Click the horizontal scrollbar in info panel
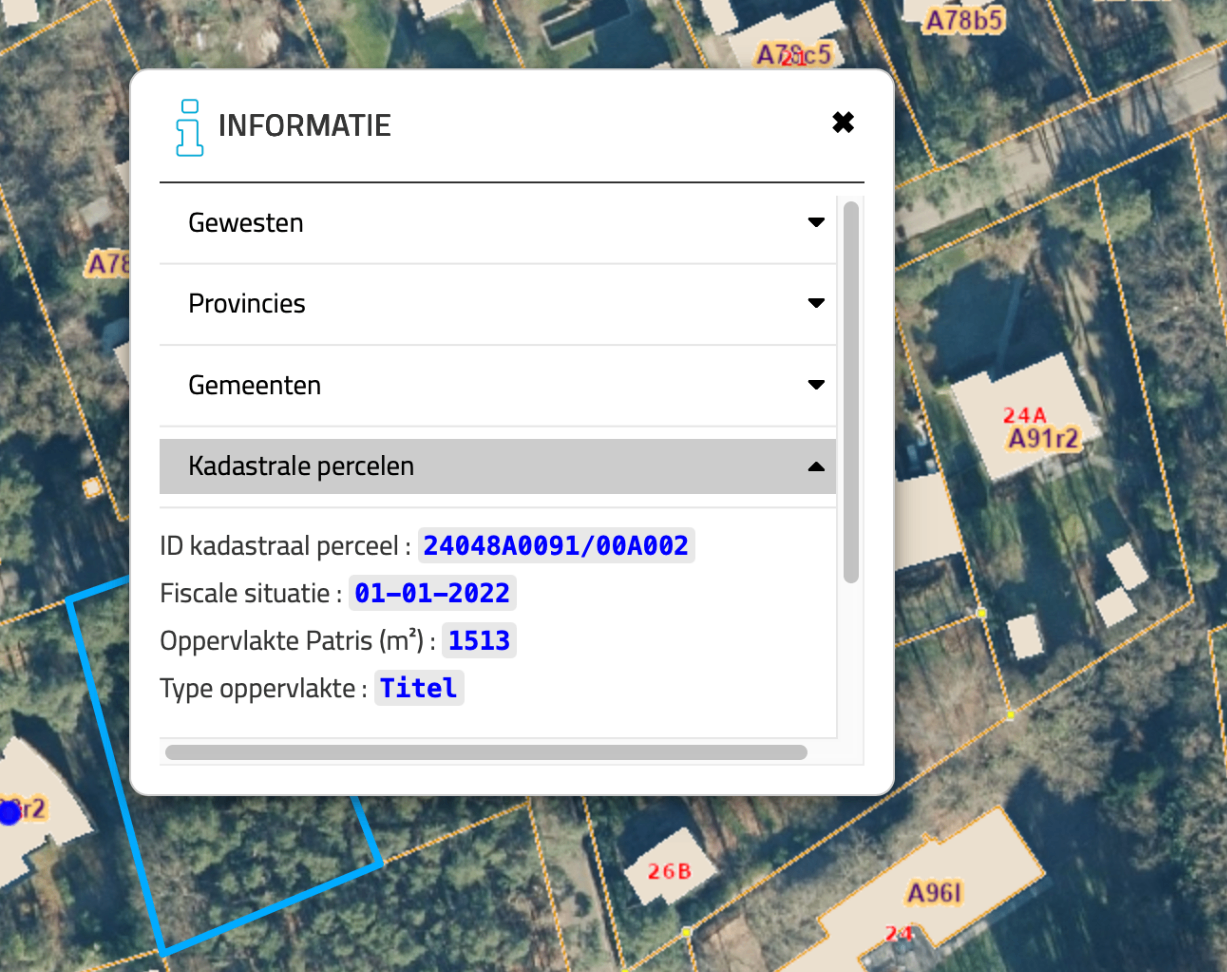The width and height of the screenshot is (1227, 972). coord(486,752)
